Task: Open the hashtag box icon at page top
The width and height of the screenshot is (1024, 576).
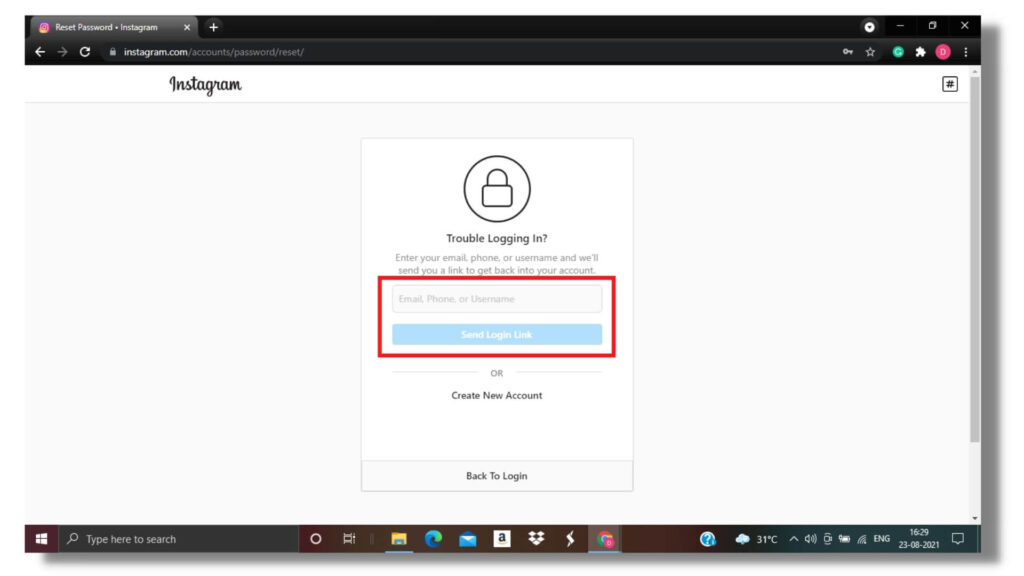Action: coord(950,84)
